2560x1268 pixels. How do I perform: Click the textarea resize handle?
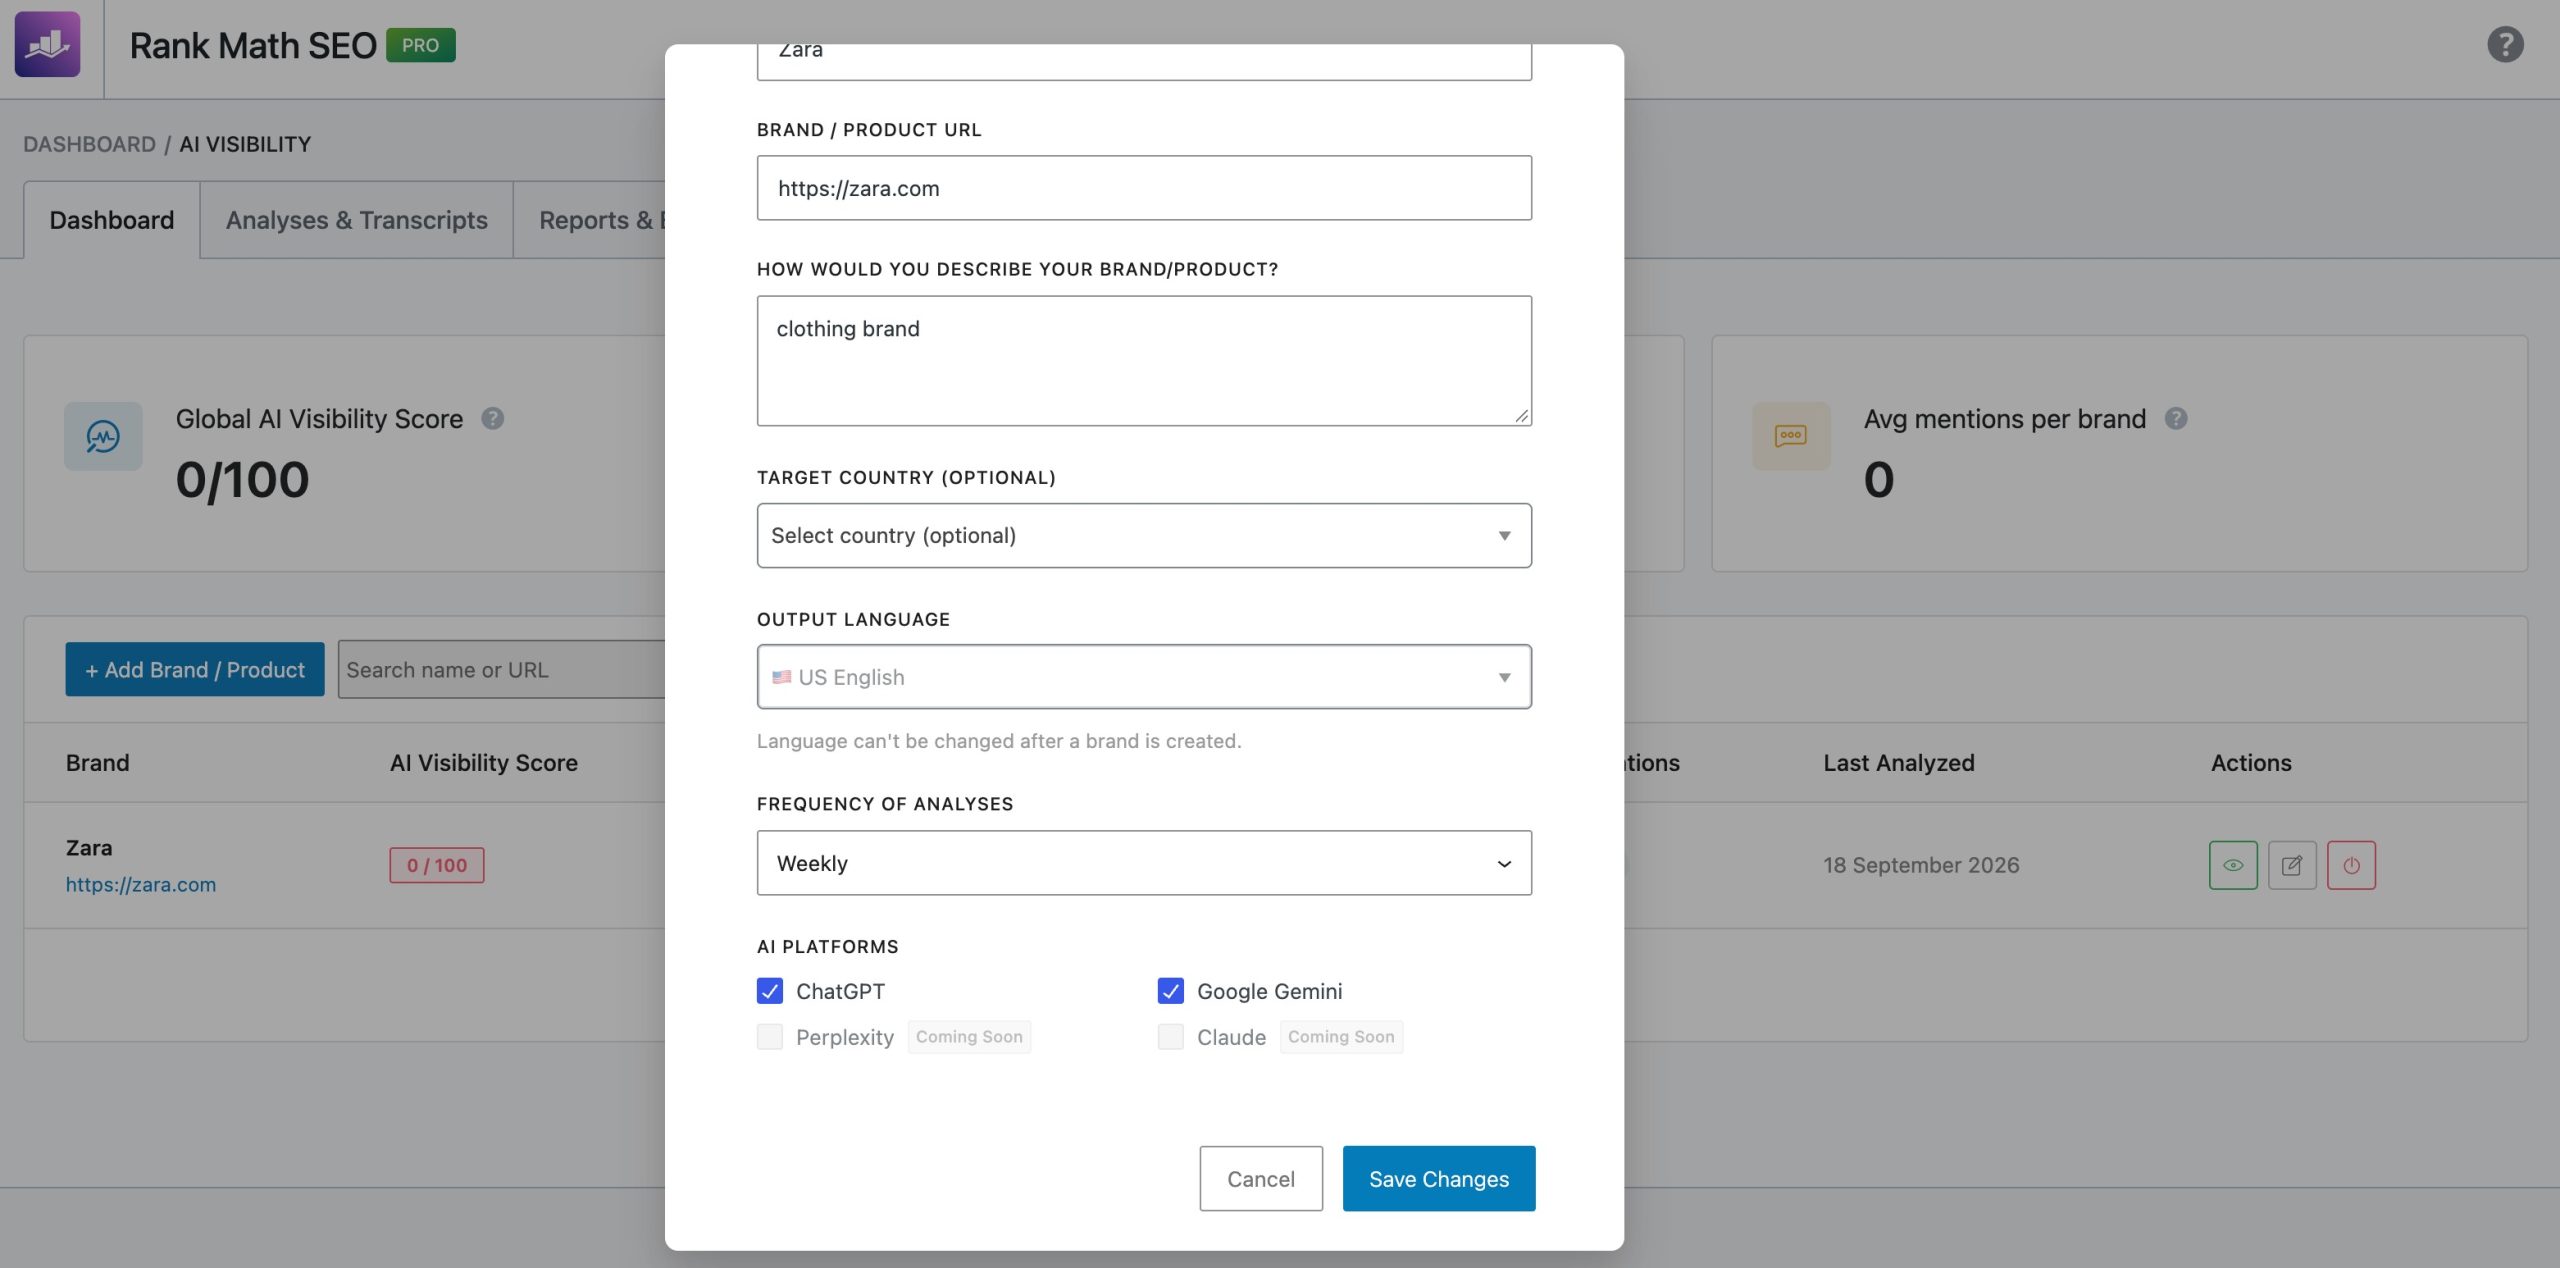(1521, 415)
